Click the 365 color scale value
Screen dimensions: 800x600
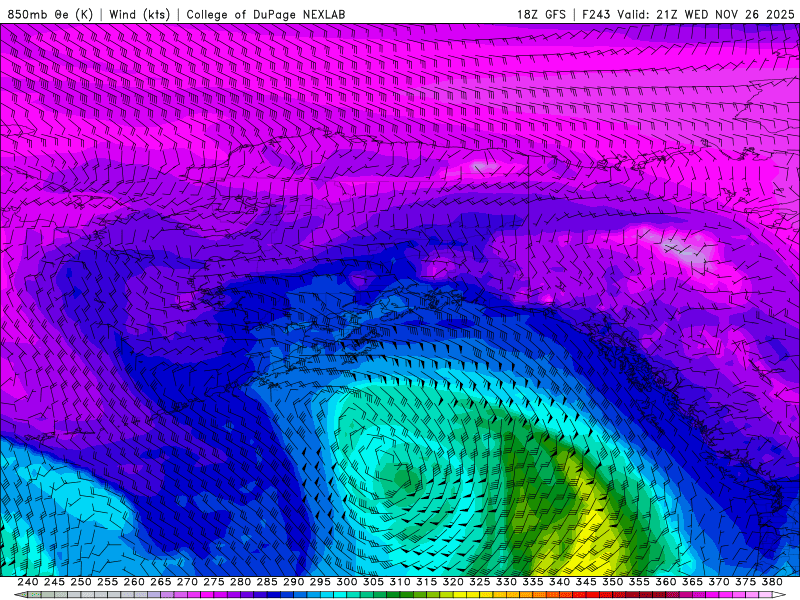[x=692, y=582]
